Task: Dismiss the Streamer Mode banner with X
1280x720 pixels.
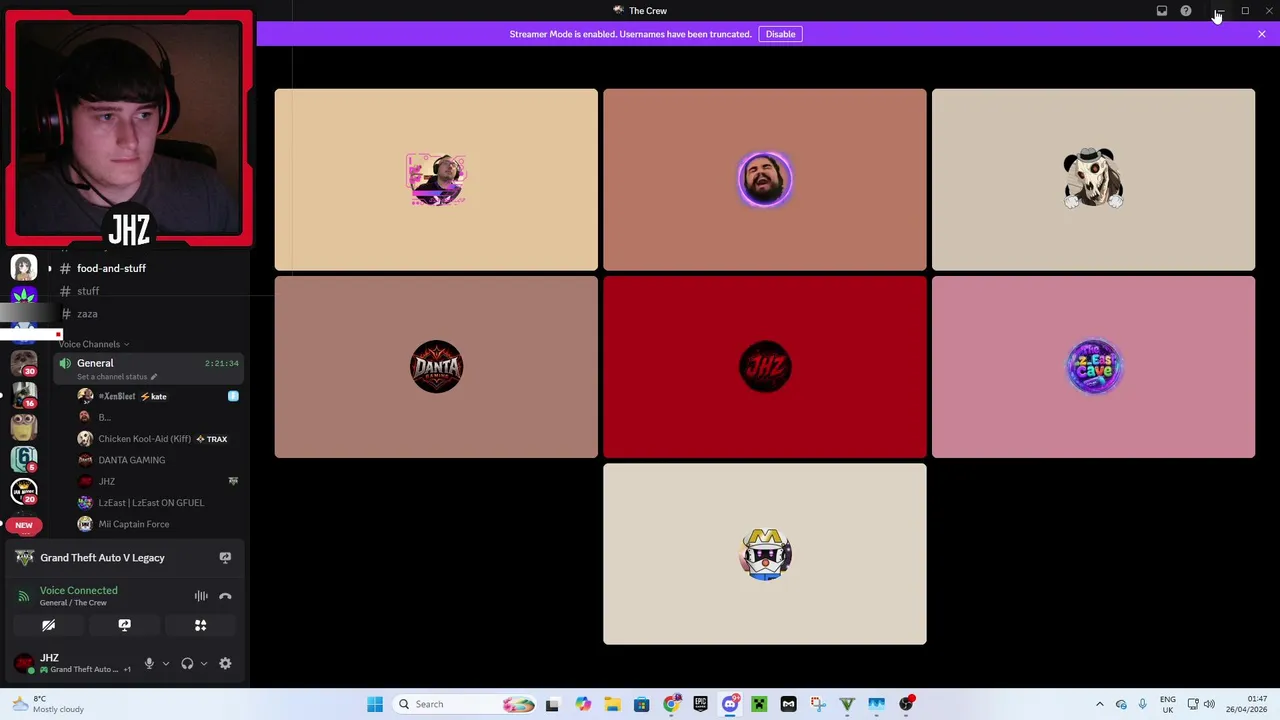Action: (x=1262, y=34)
